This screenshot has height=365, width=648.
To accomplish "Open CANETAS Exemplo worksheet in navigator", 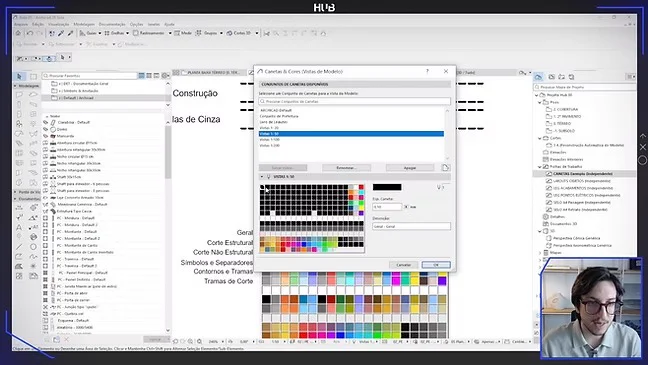I will point(583,174).
